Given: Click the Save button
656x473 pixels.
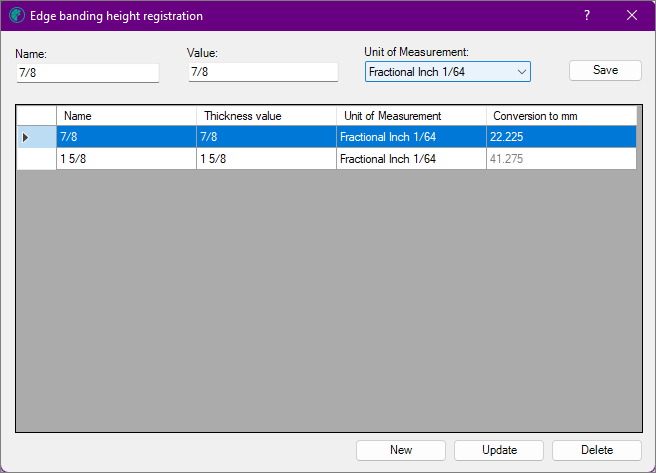Looking at the screenshot, I should tap(605, 70).
